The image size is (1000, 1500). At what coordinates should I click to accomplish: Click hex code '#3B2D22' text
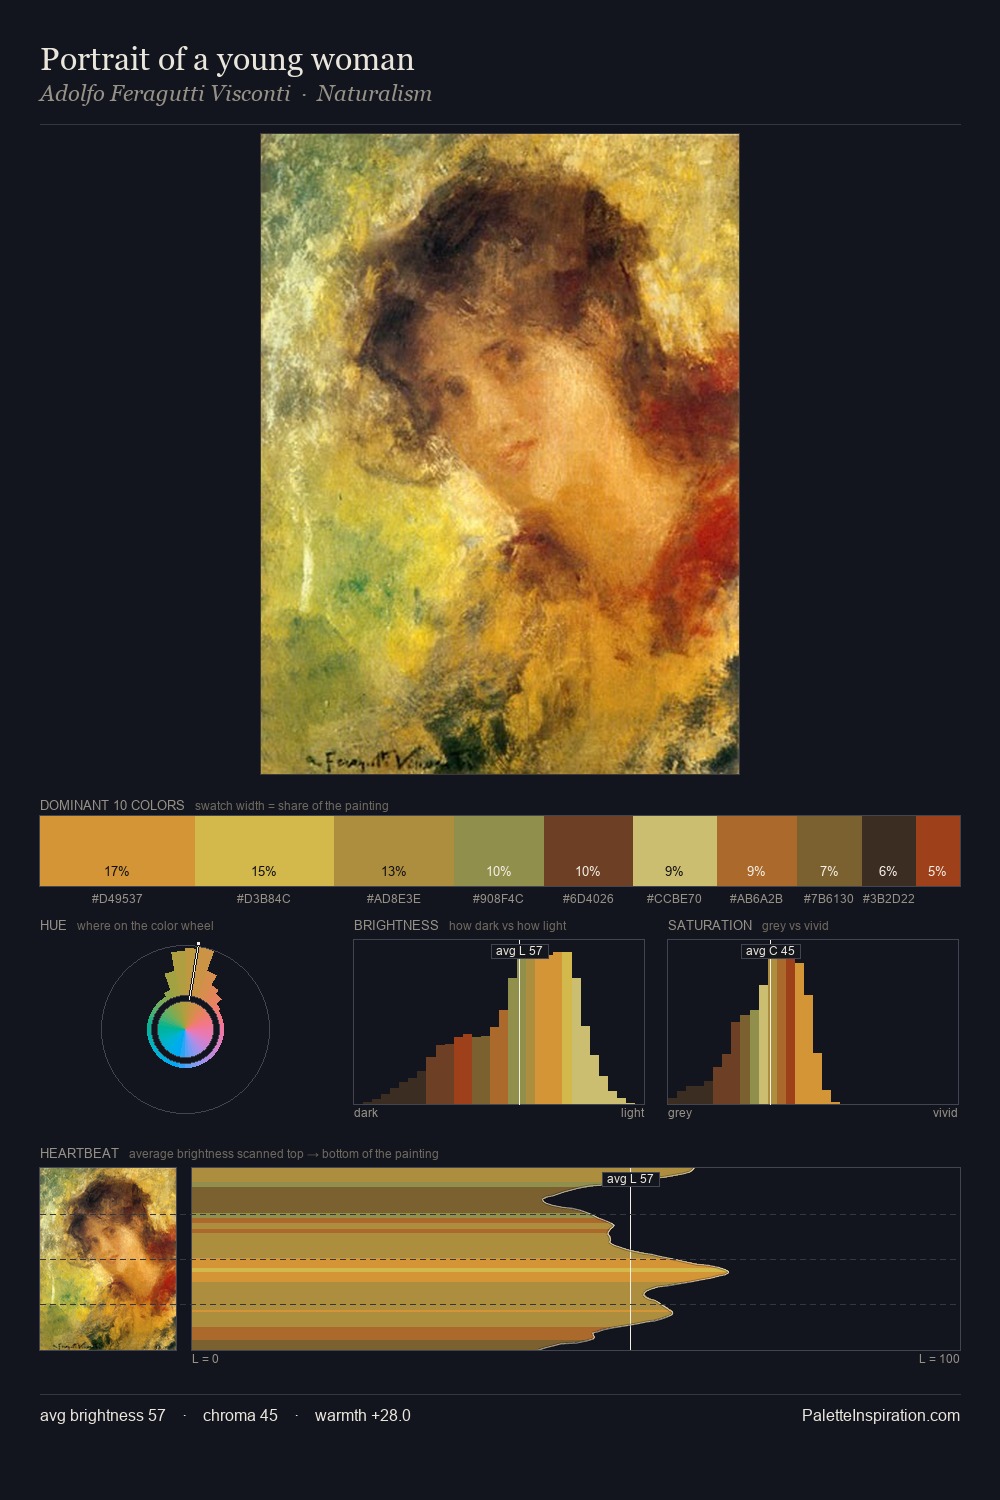[888, 899]
